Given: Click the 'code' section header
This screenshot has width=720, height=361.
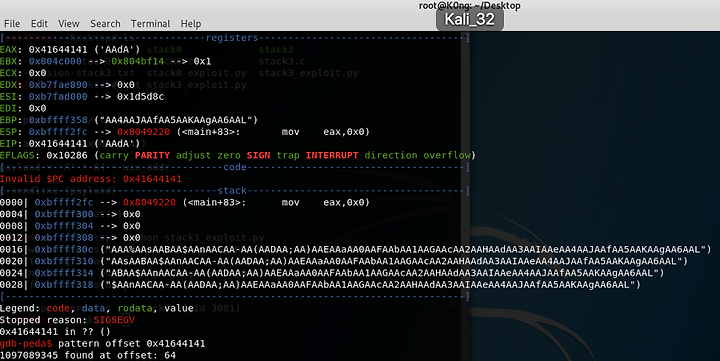Looking at the screenshot, I should pos(235,167).
